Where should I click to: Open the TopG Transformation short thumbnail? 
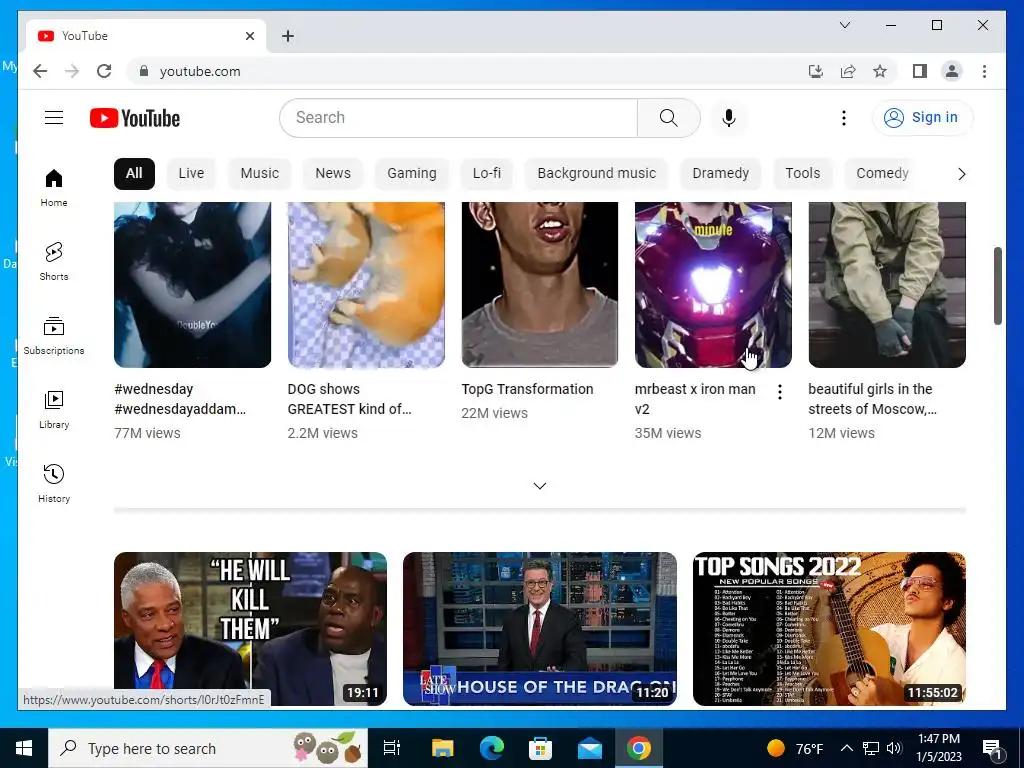(539, 285)
